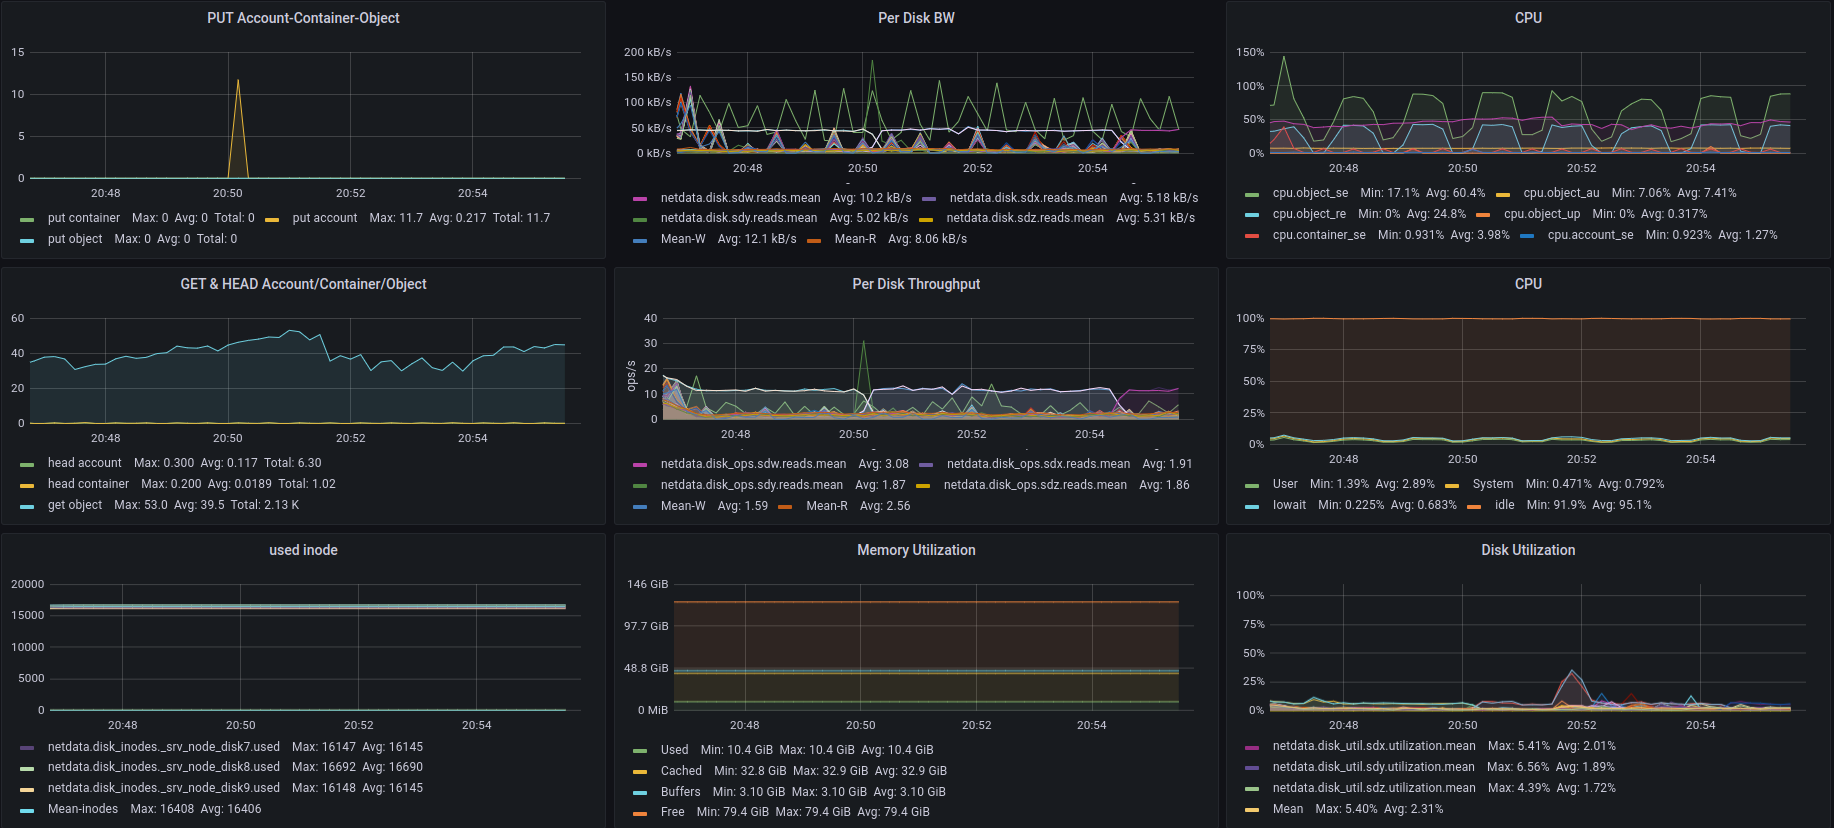The height and width of the screenshot is (828, 1834).
Task: Open the GET & HEAD Account/Container/Object panel menu
Action: 303,284
